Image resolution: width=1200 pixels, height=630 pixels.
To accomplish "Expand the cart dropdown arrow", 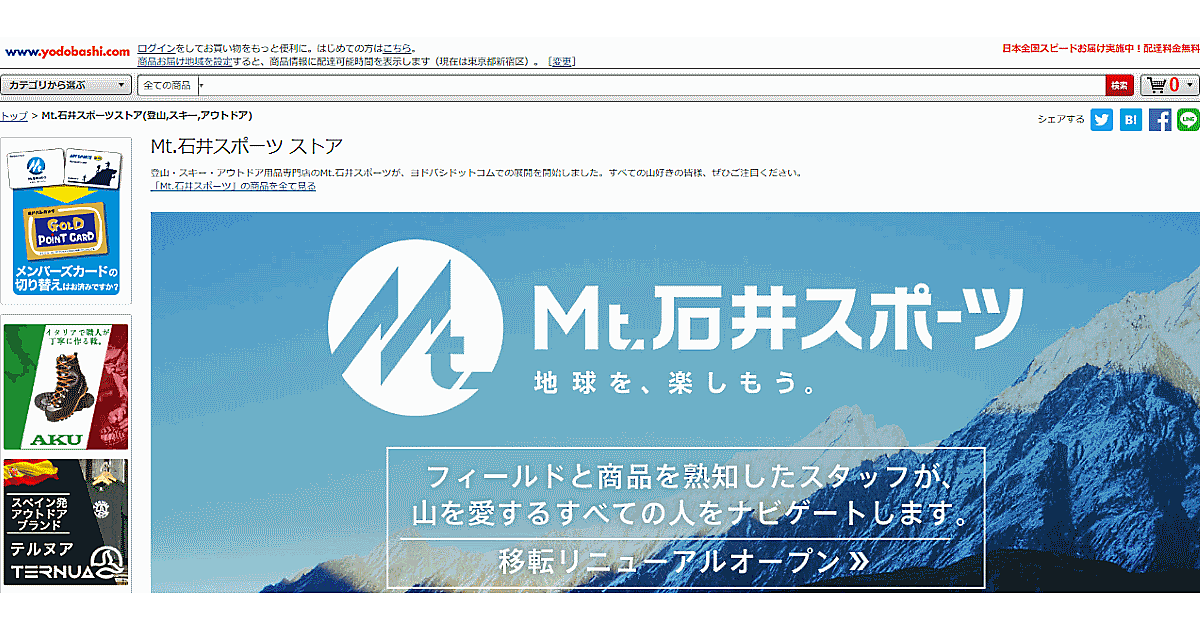I will pos(1189,86).
